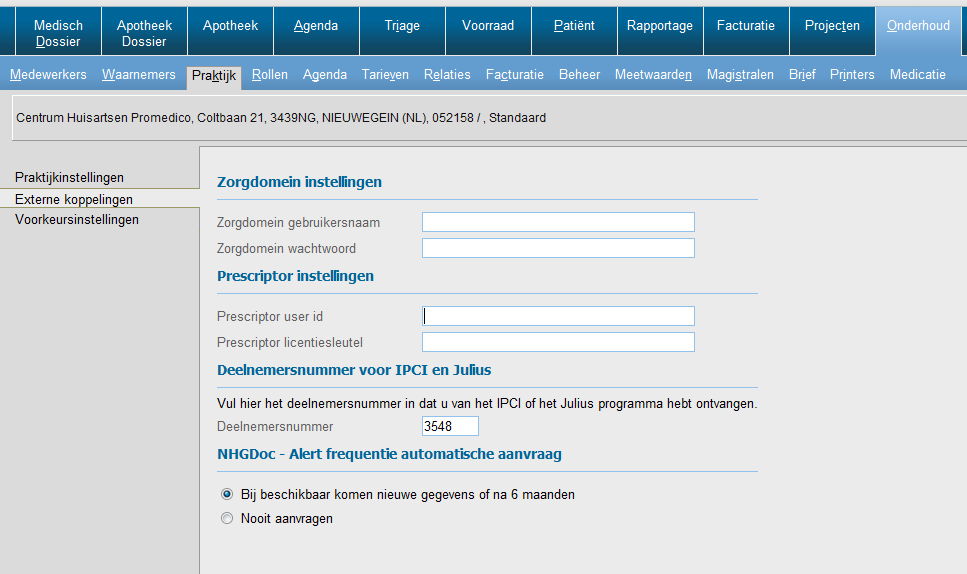Click the Prescriptor instellingen heading

295,276
